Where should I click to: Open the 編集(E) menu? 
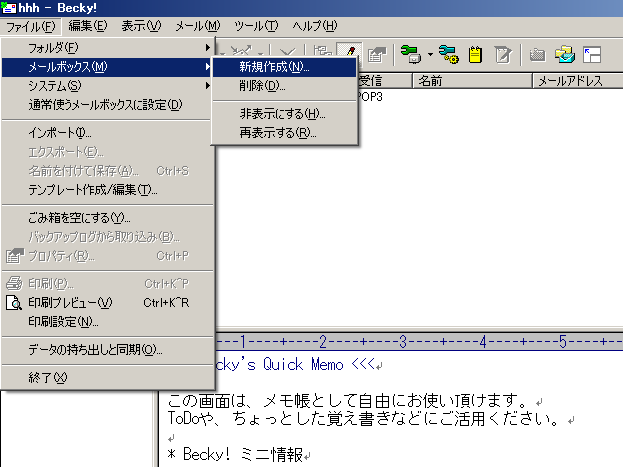coord(88,26)
